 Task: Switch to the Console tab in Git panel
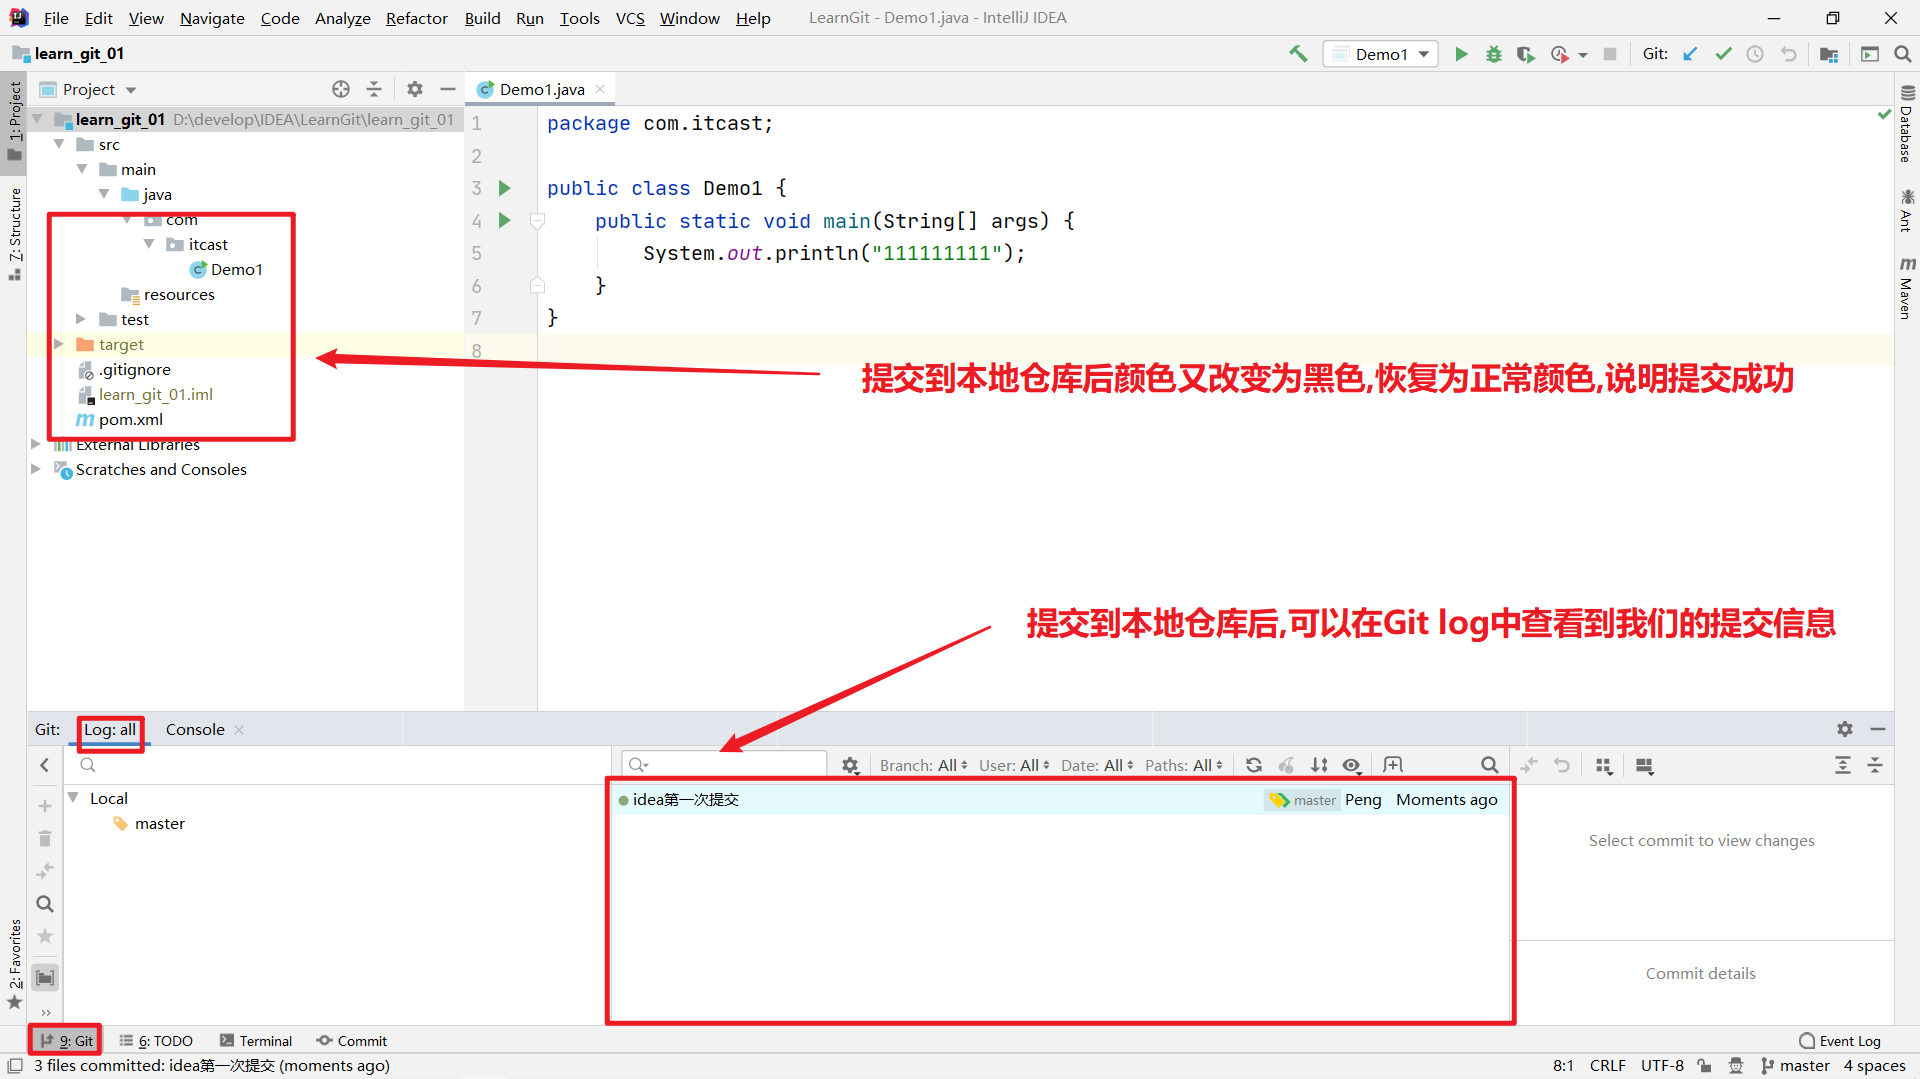[x=195, y=729]
